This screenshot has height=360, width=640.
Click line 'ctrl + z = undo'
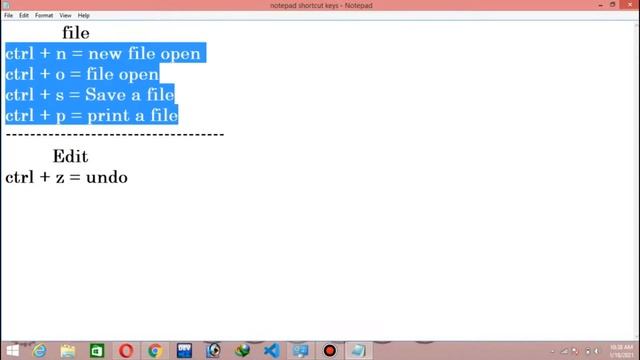67,177
